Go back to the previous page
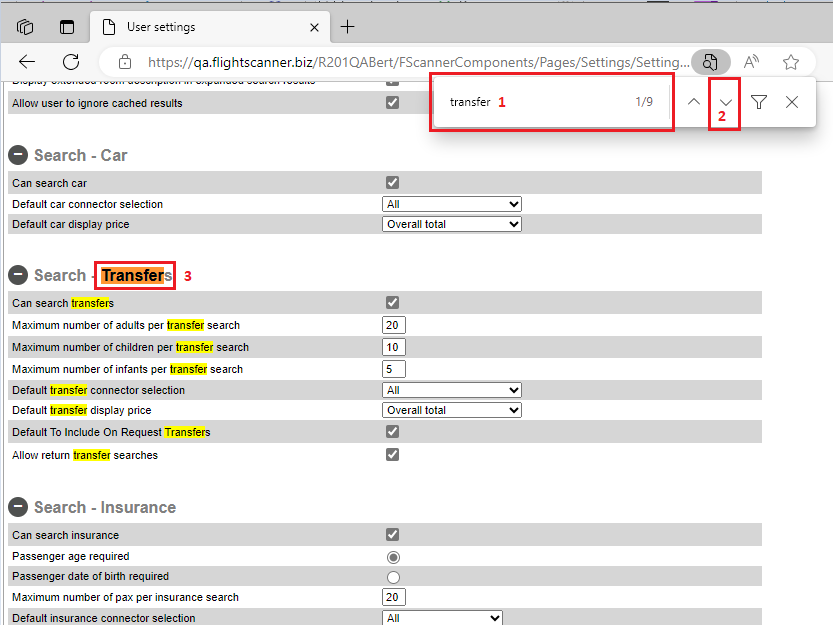The image size is (833, 625). 27,62
